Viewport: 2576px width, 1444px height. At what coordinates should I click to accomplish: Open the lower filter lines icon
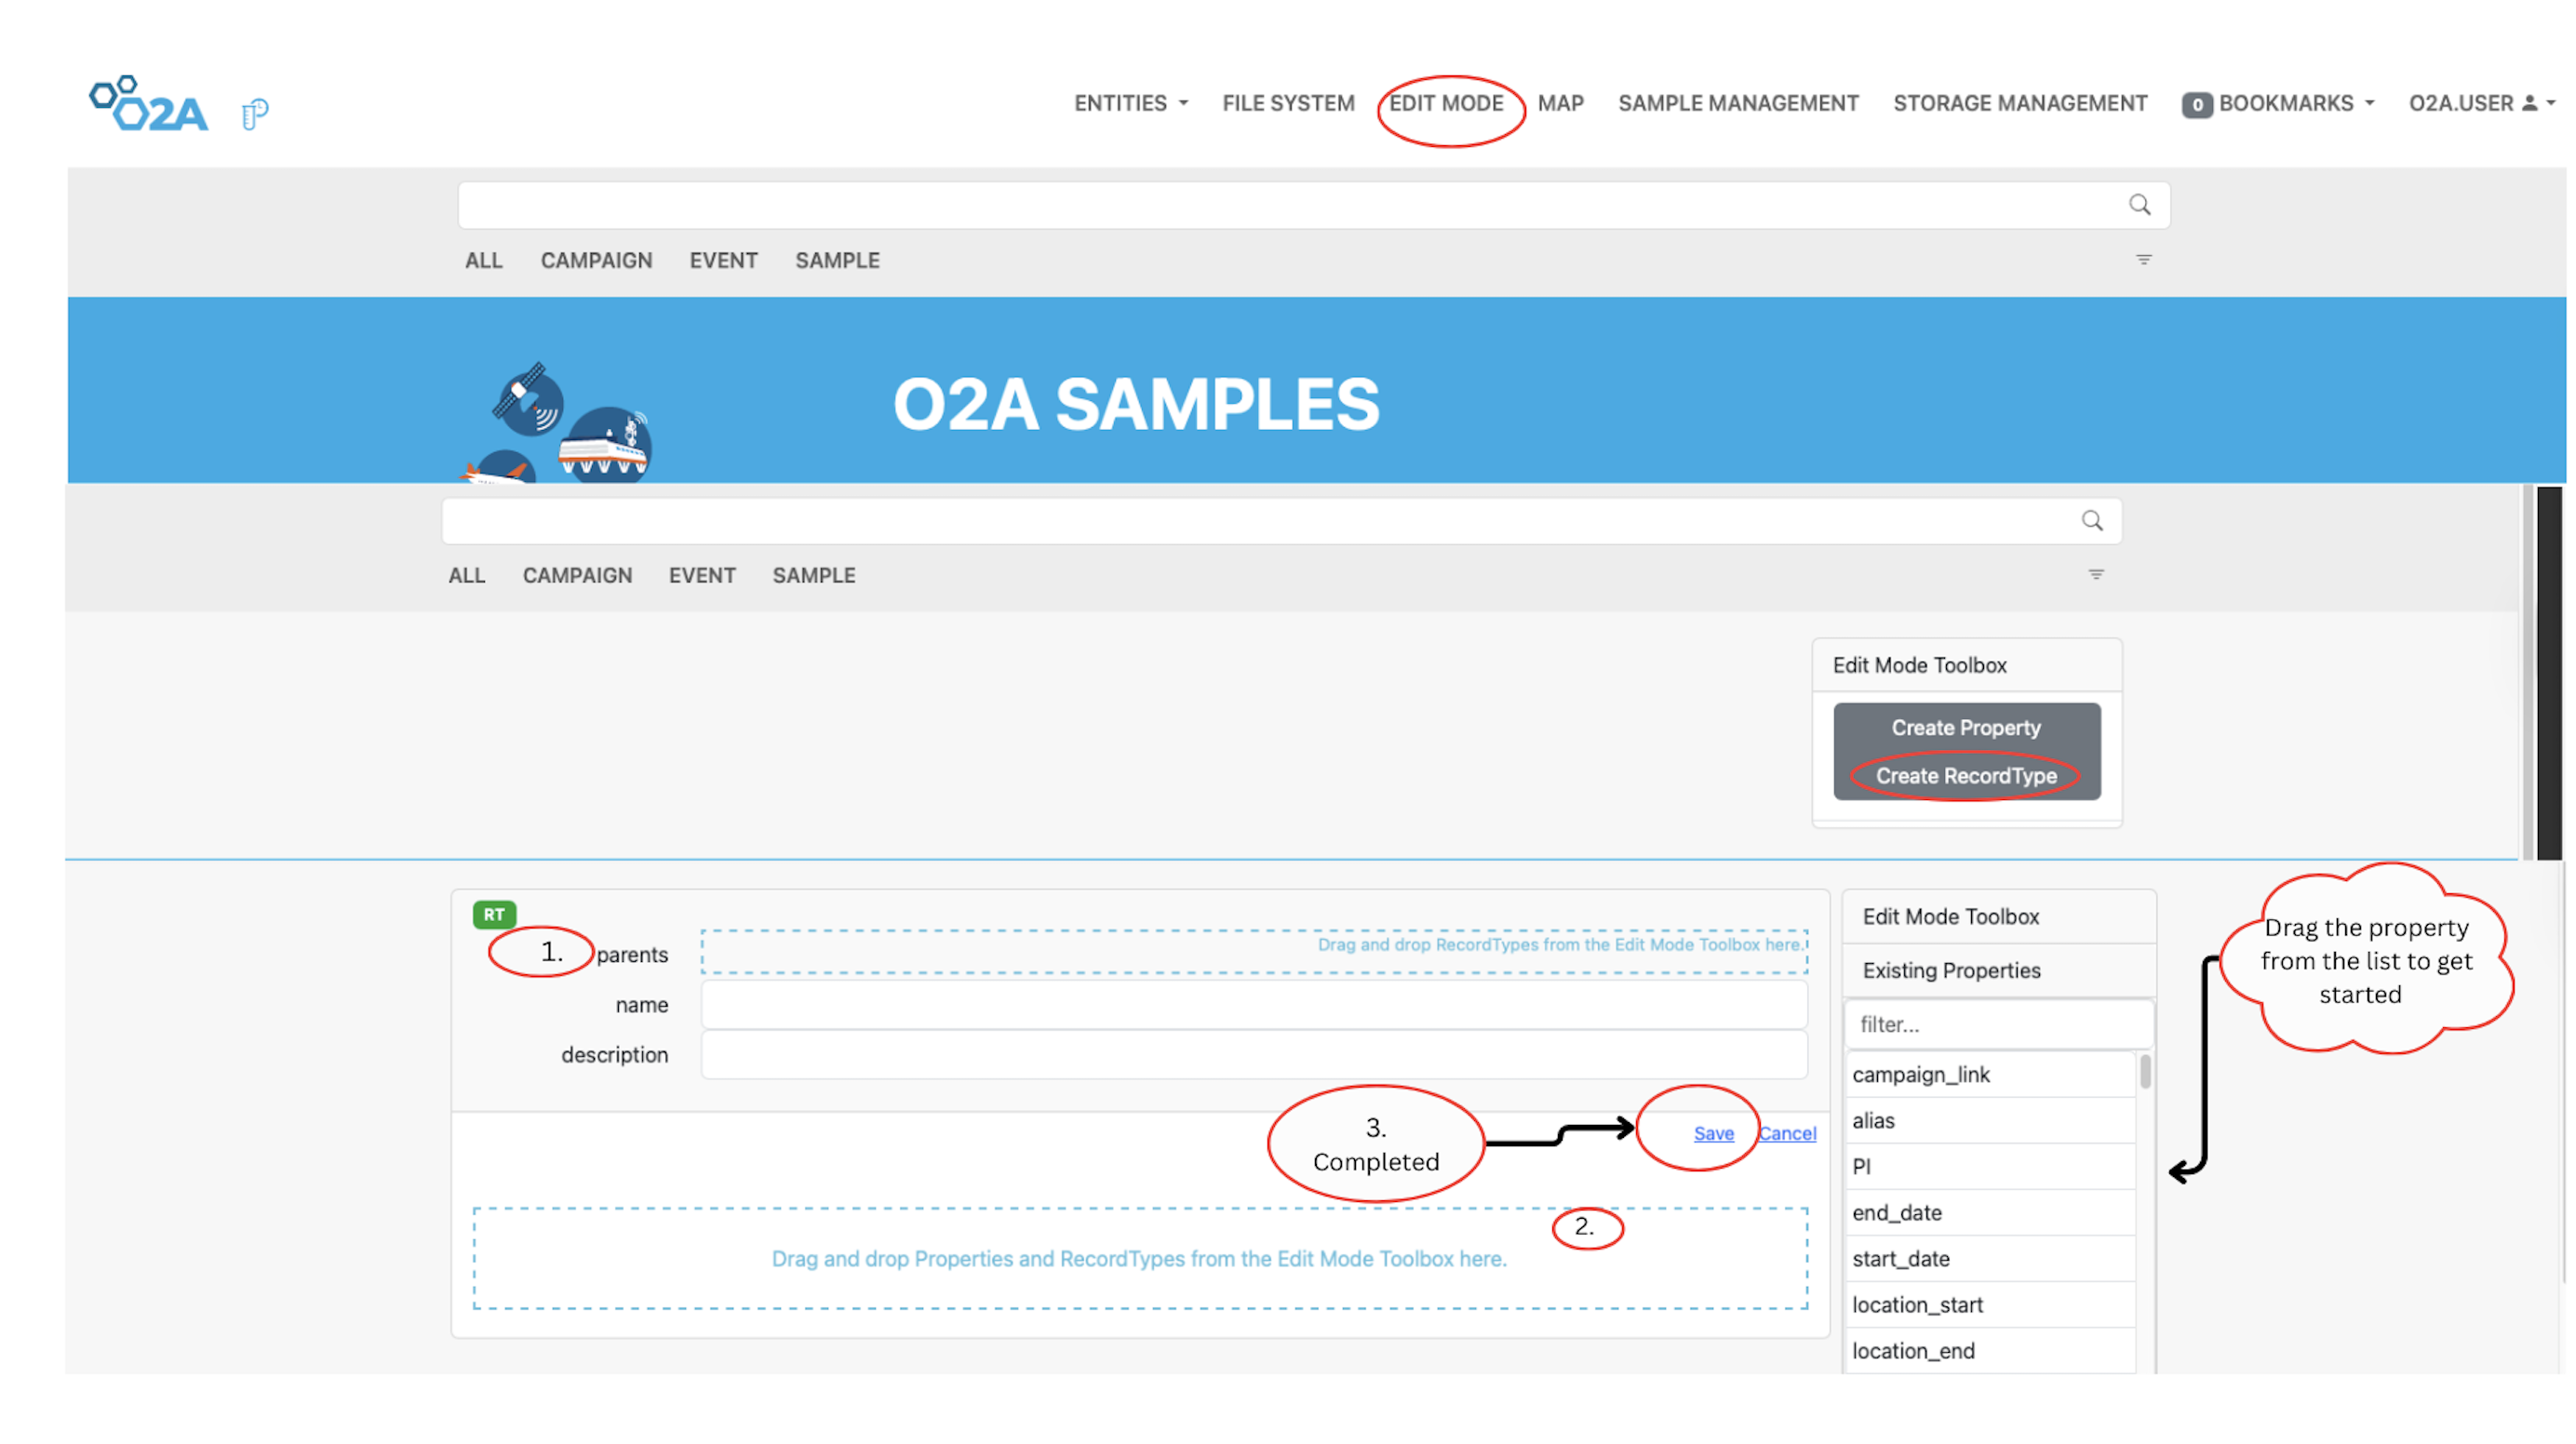(2096, 575)
